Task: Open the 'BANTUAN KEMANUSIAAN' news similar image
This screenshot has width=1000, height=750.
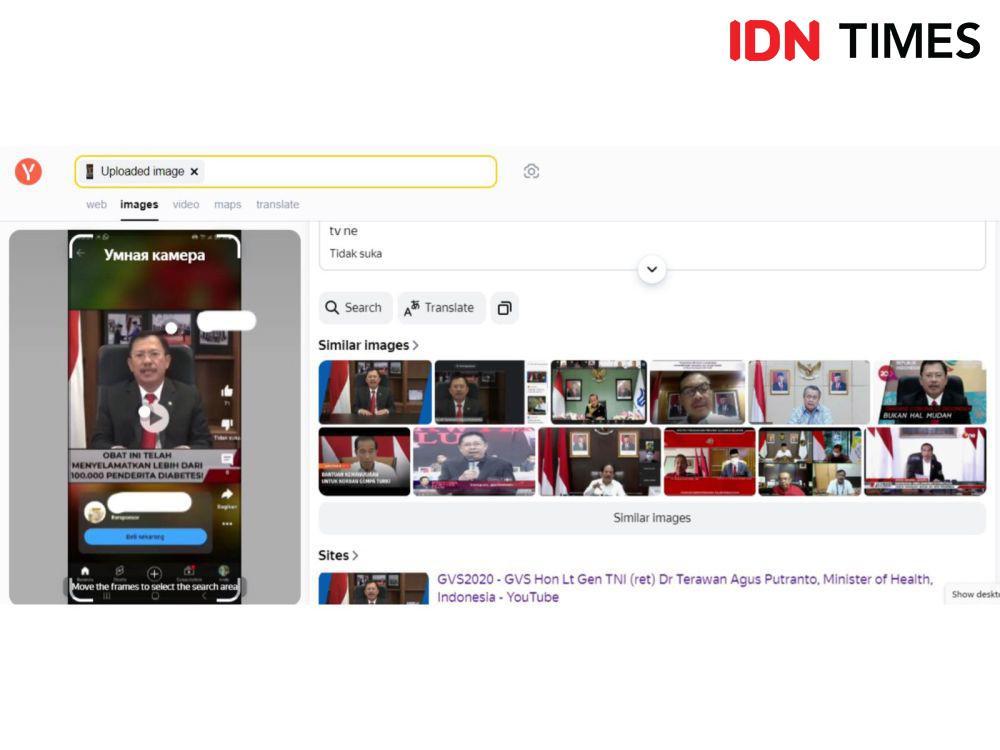Action: (x=364, y=462)
